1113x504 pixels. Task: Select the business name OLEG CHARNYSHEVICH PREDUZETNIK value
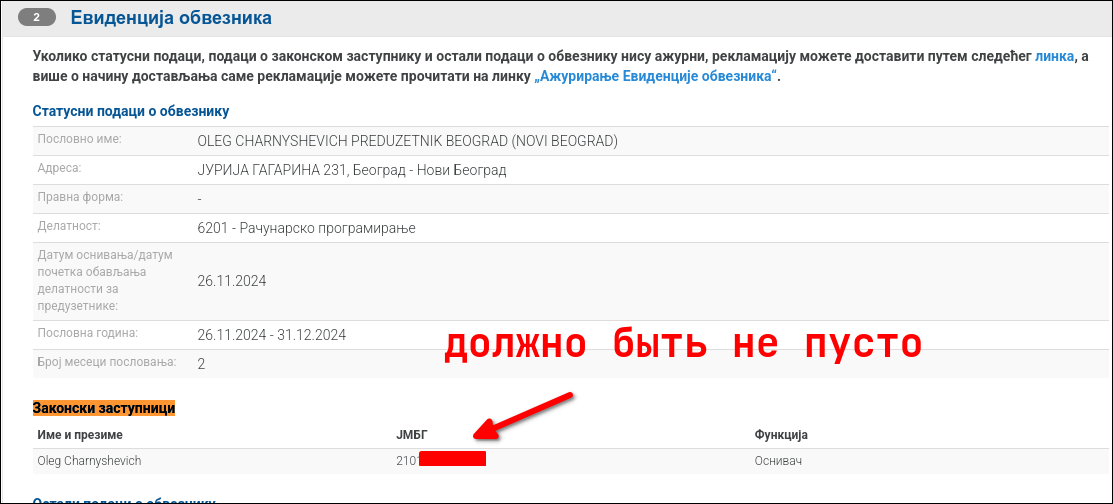click(407, 141)
